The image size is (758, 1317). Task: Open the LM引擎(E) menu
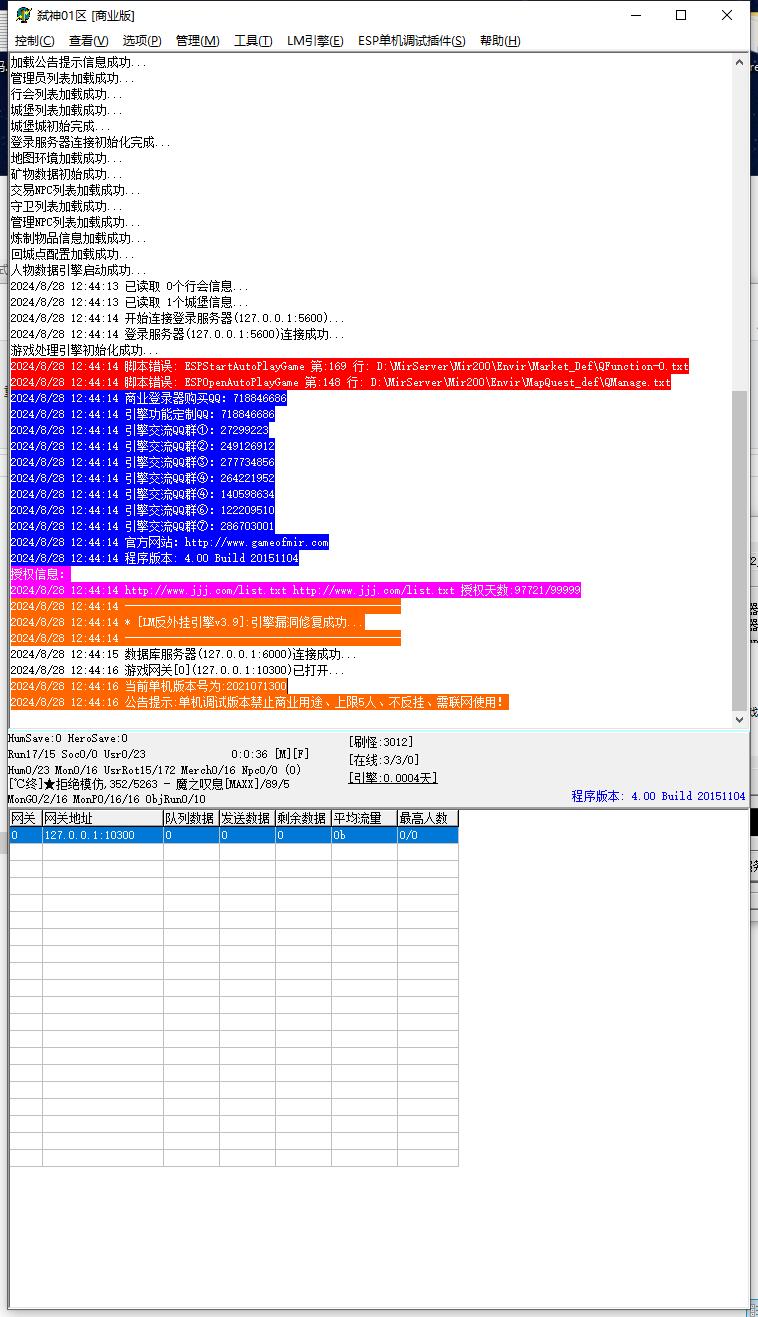click(x=315, y=41)
